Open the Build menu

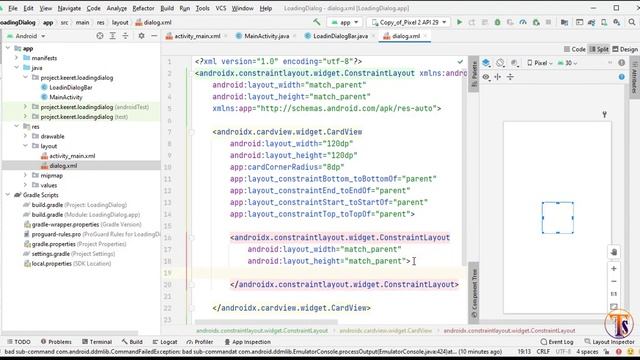click(x=167, y=8)
